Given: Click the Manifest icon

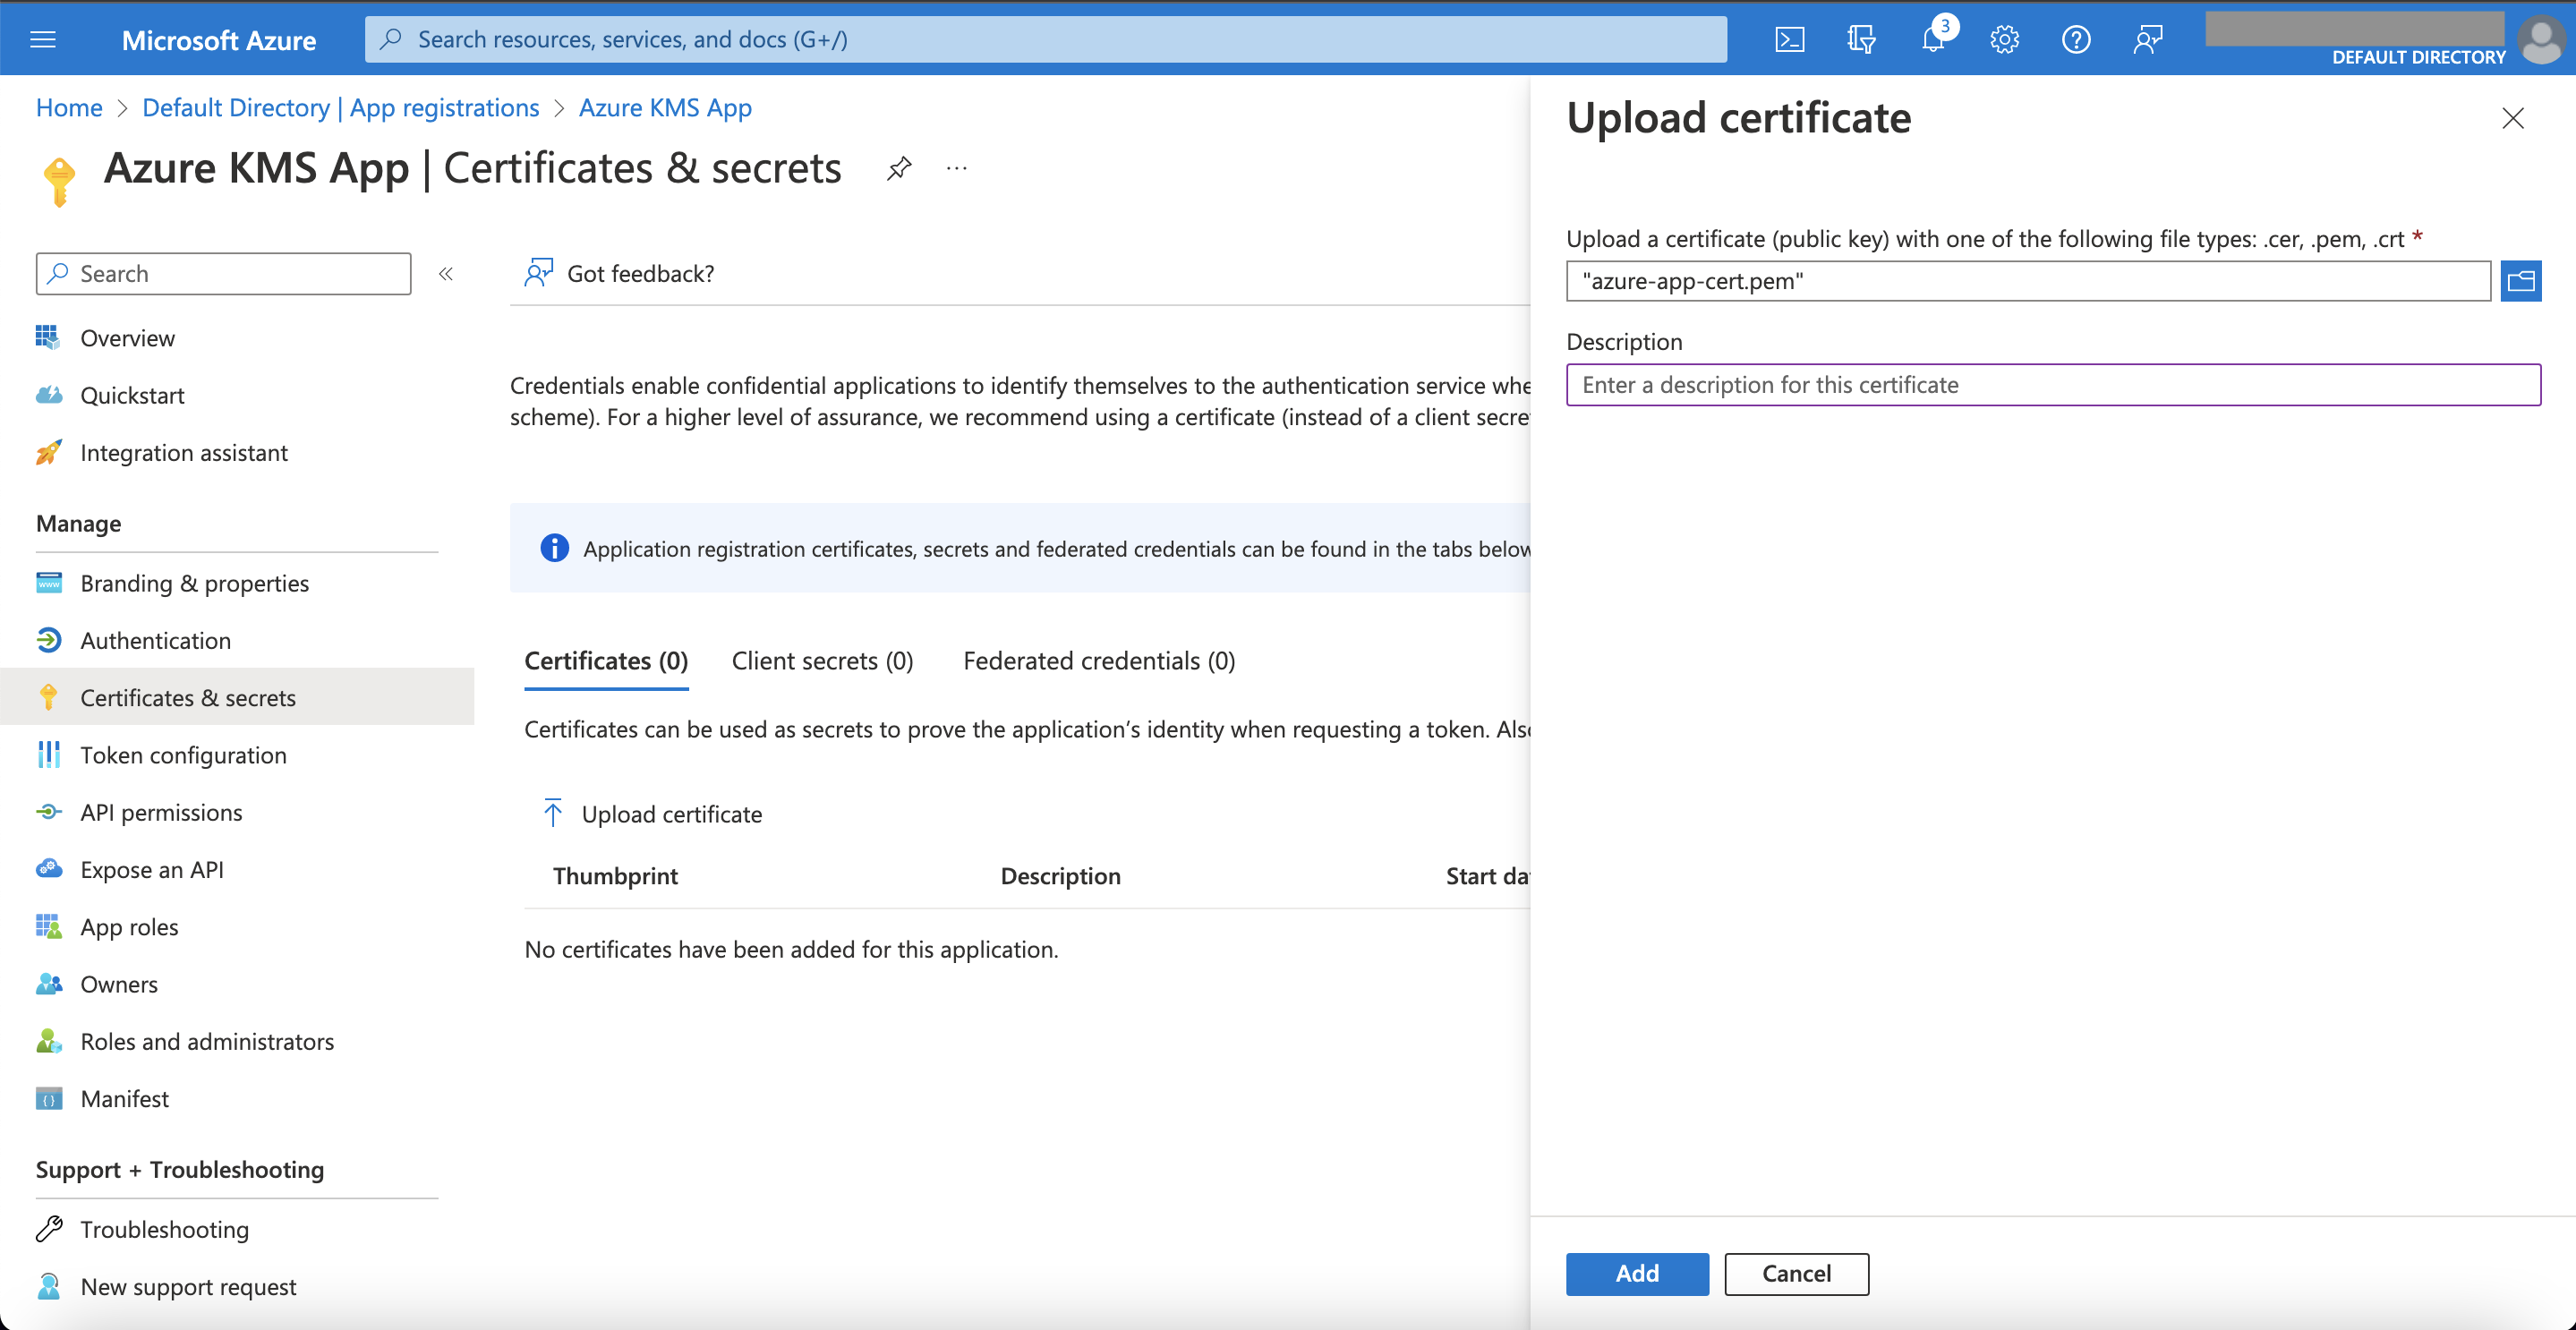Looking at the screenshot, I should pyautogui.click(x=48, y=1098).
